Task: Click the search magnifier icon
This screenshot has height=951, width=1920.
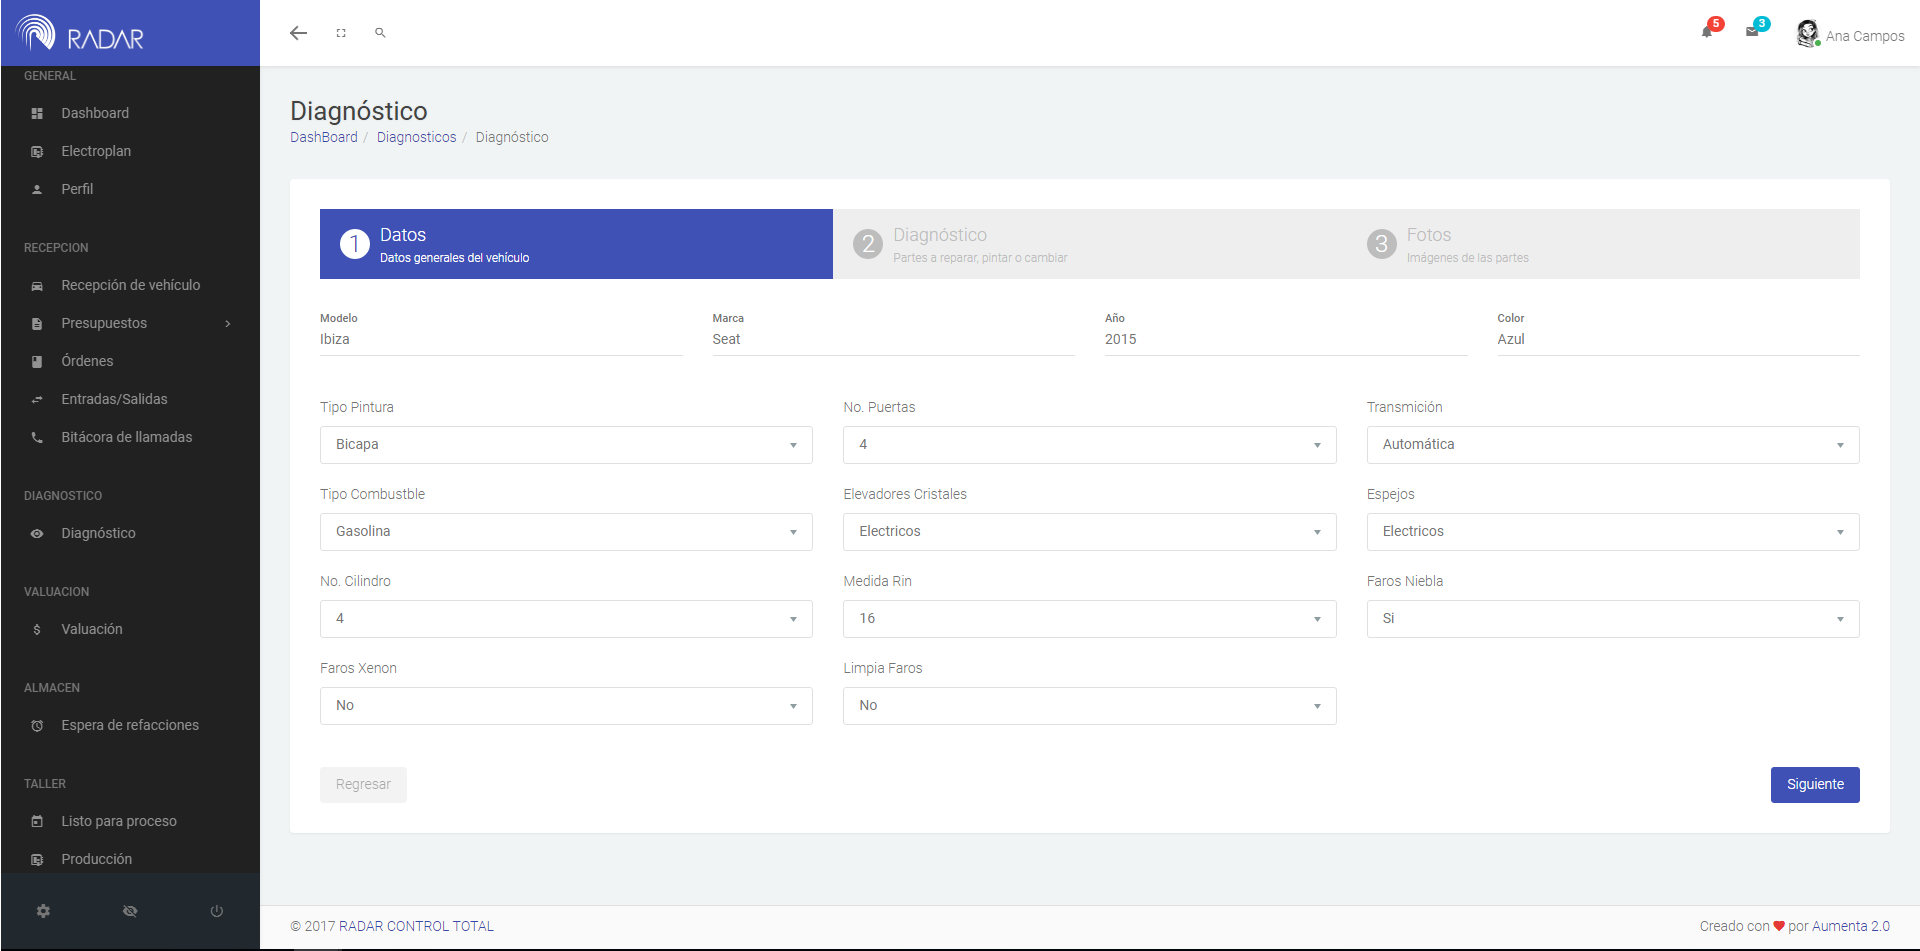Action: (x=380, y=33)
